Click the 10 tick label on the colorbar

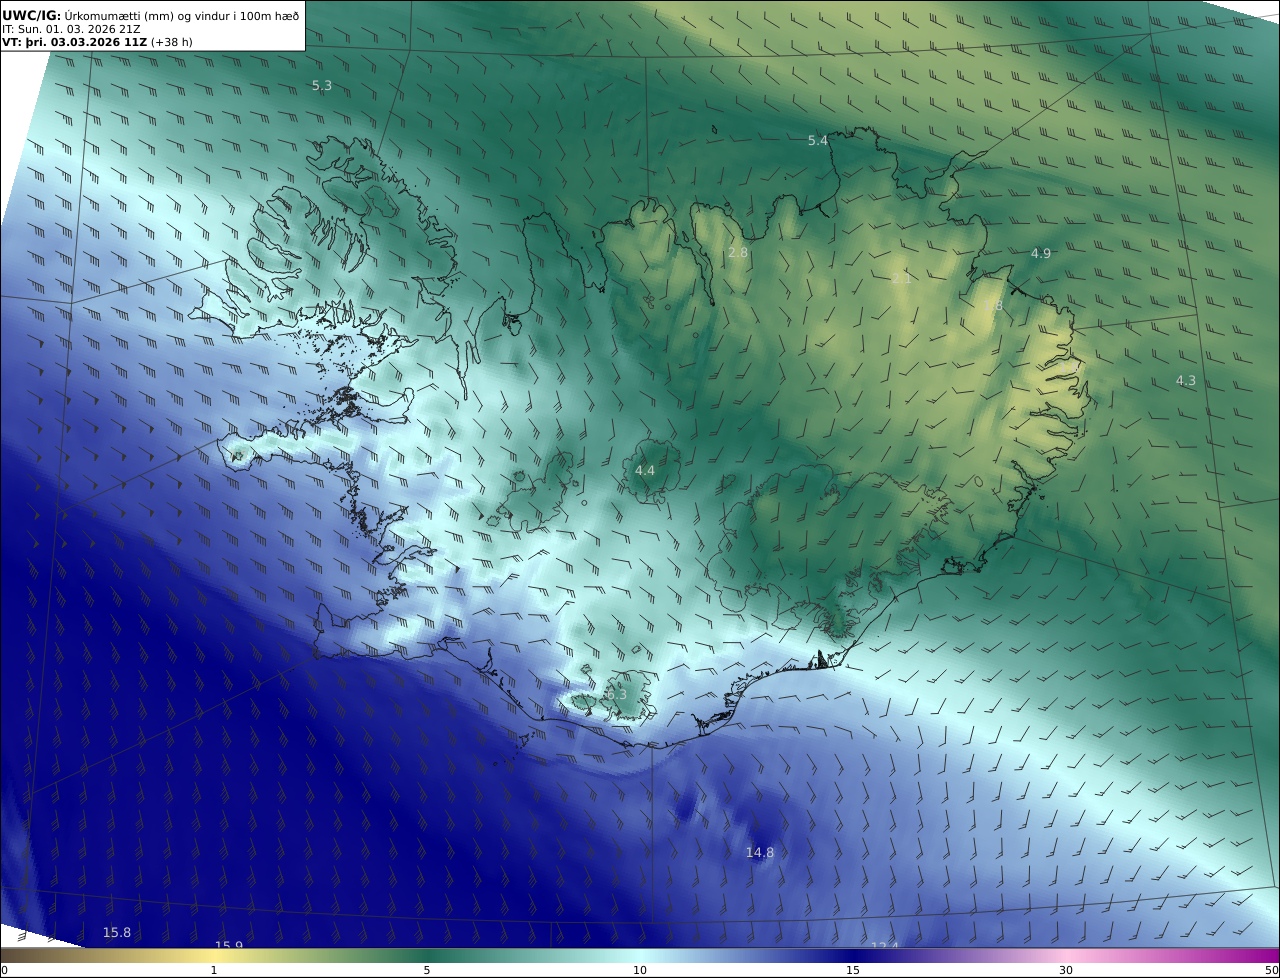click(640, 970)
